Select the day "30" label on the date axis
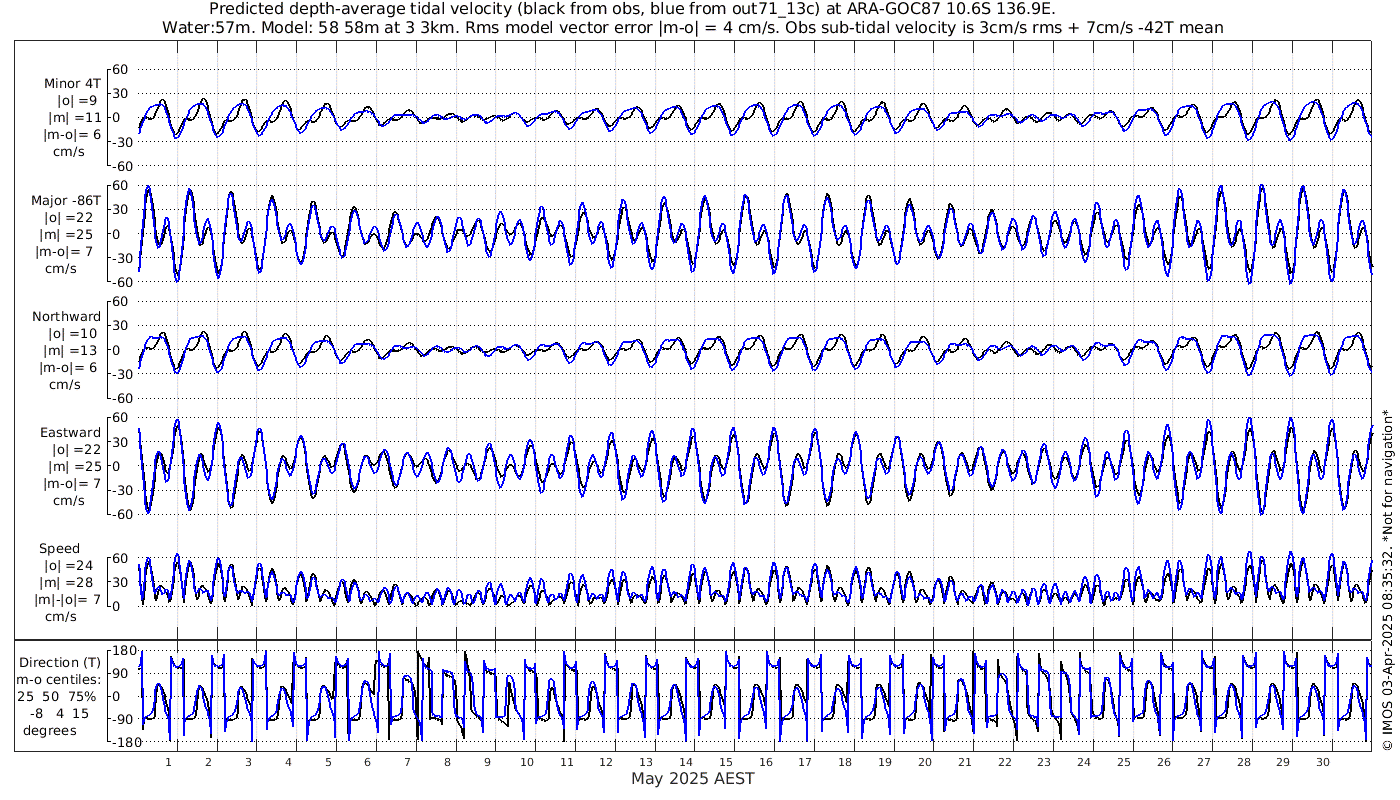This screenshot has height=800, width=1400. [1323, 762]
